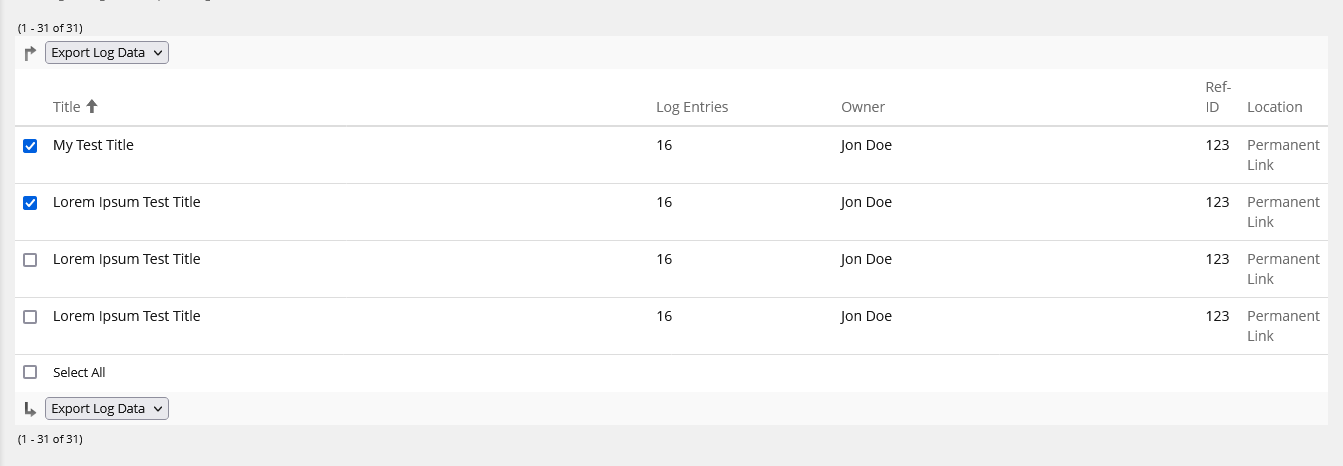The height and width of the screenshot is (466, 1343).
Task: Click the My Test Title entry name
Action: pos(93,145)
